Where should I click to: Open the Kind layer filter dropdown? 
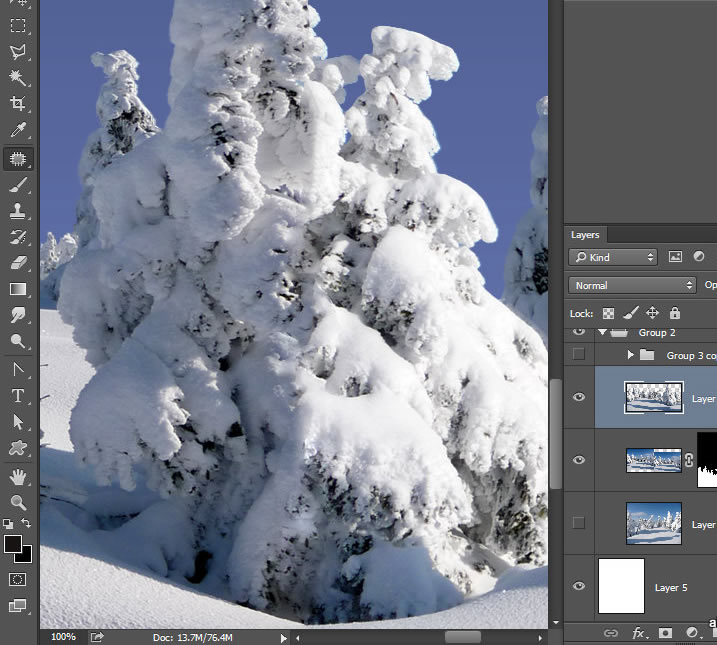click(613, 257)
